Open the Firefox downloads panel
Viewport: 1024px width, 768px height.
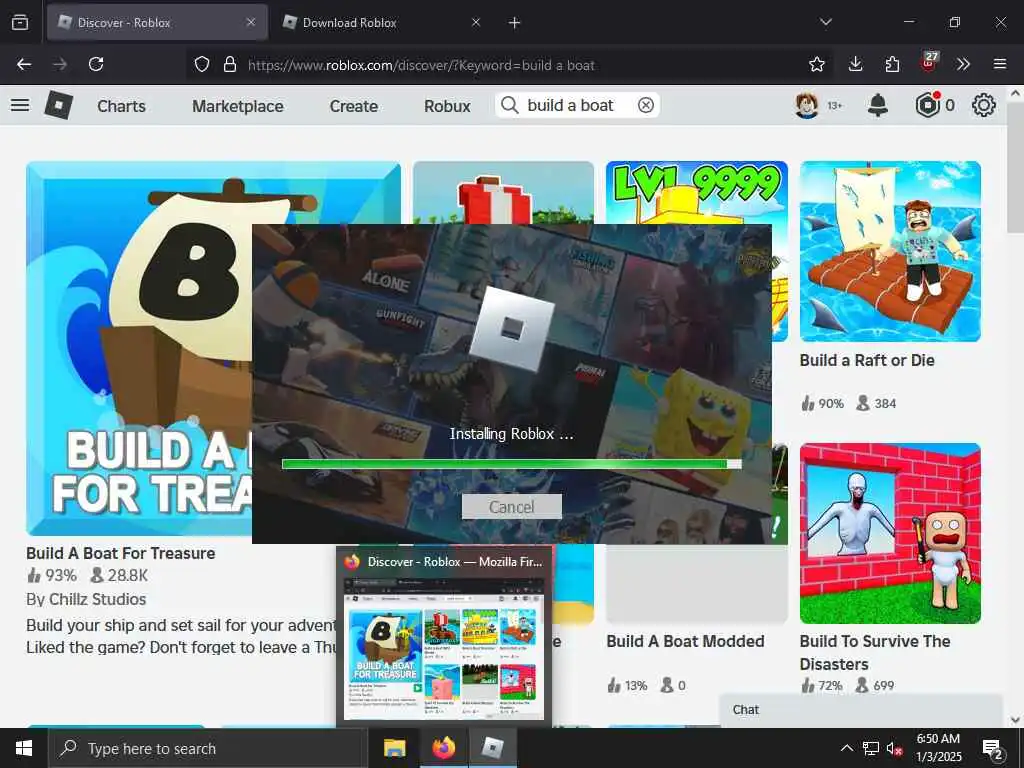tap(856, 64)
